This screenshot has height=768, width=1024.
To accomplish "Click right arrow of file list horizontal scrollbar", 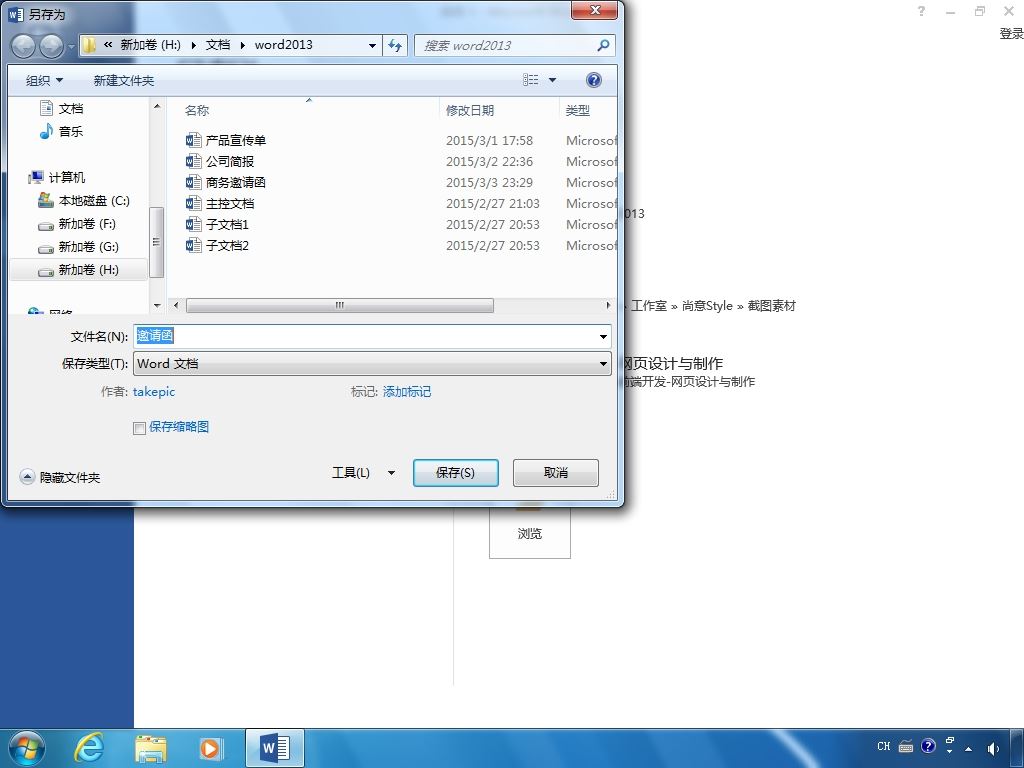I will coord(608,305).
